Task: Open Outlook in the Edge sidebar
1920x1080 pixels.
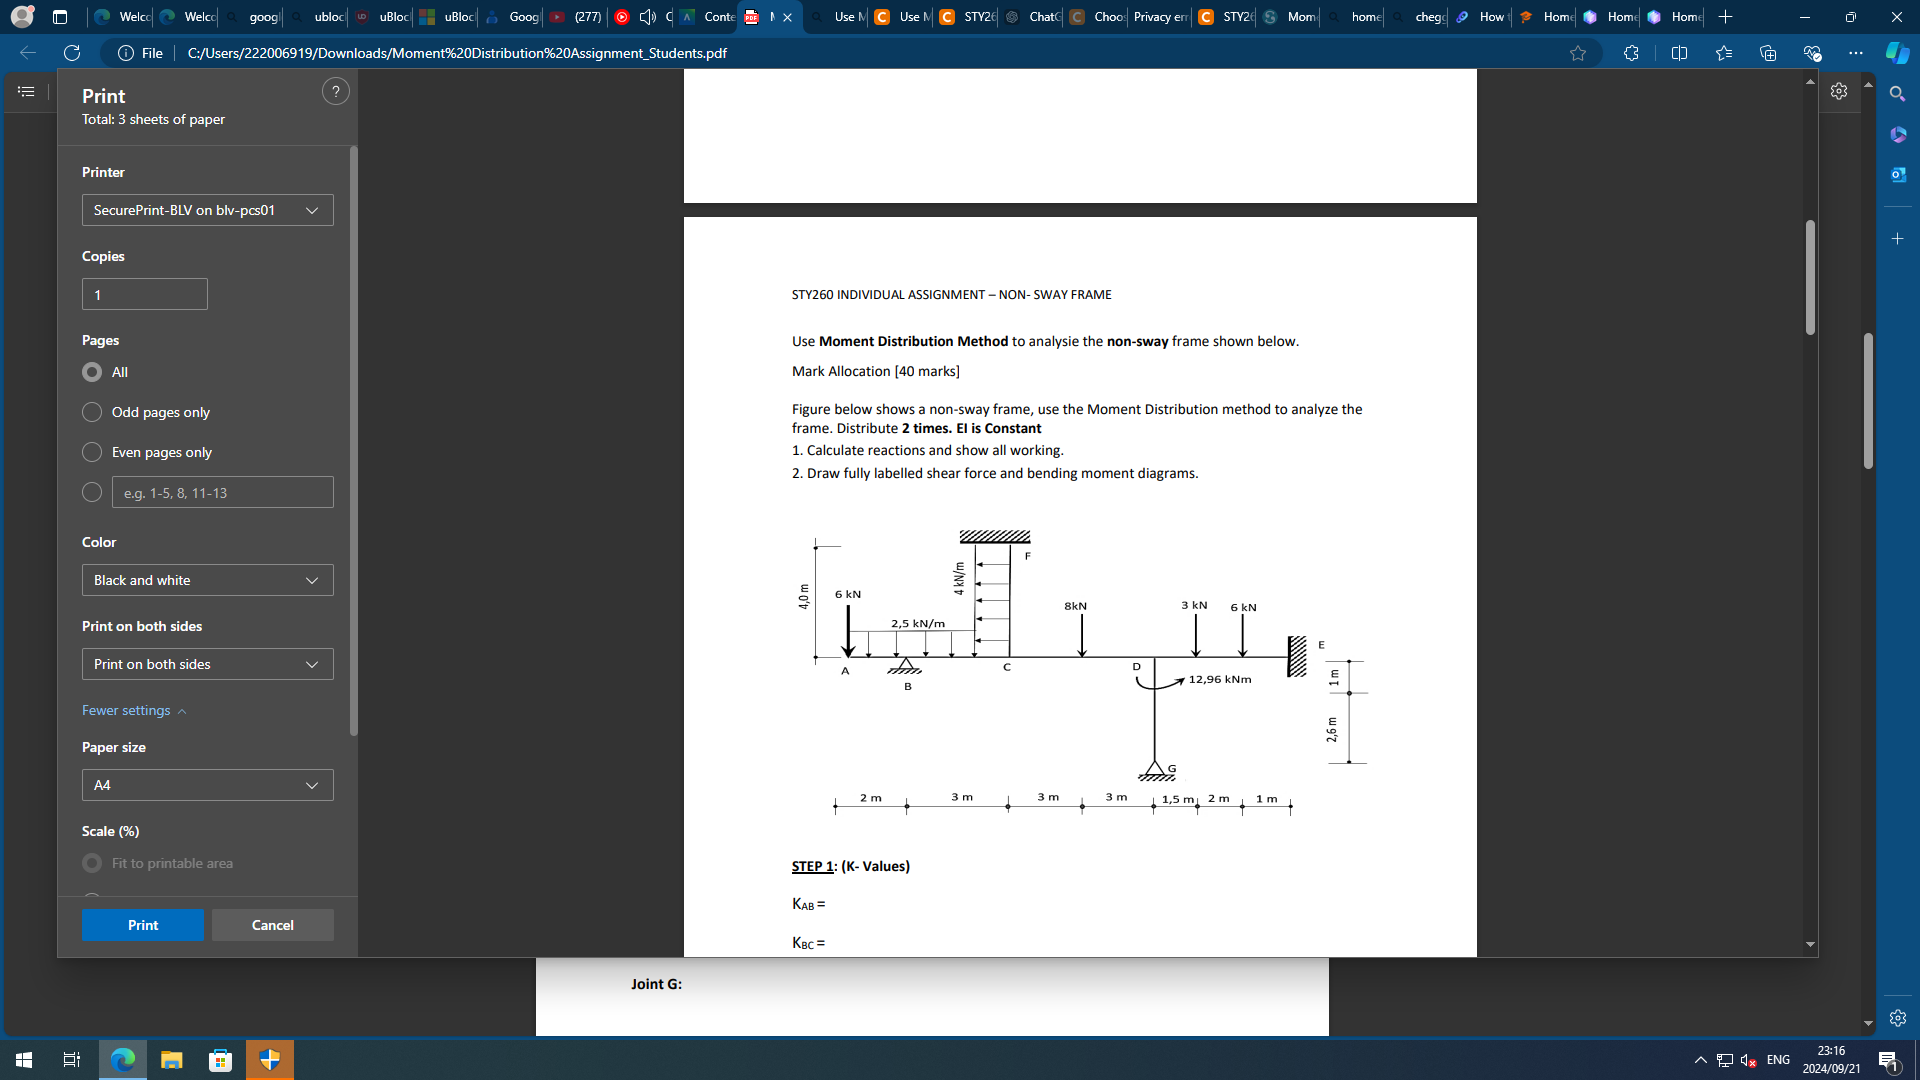Action: pos(1897,174)
